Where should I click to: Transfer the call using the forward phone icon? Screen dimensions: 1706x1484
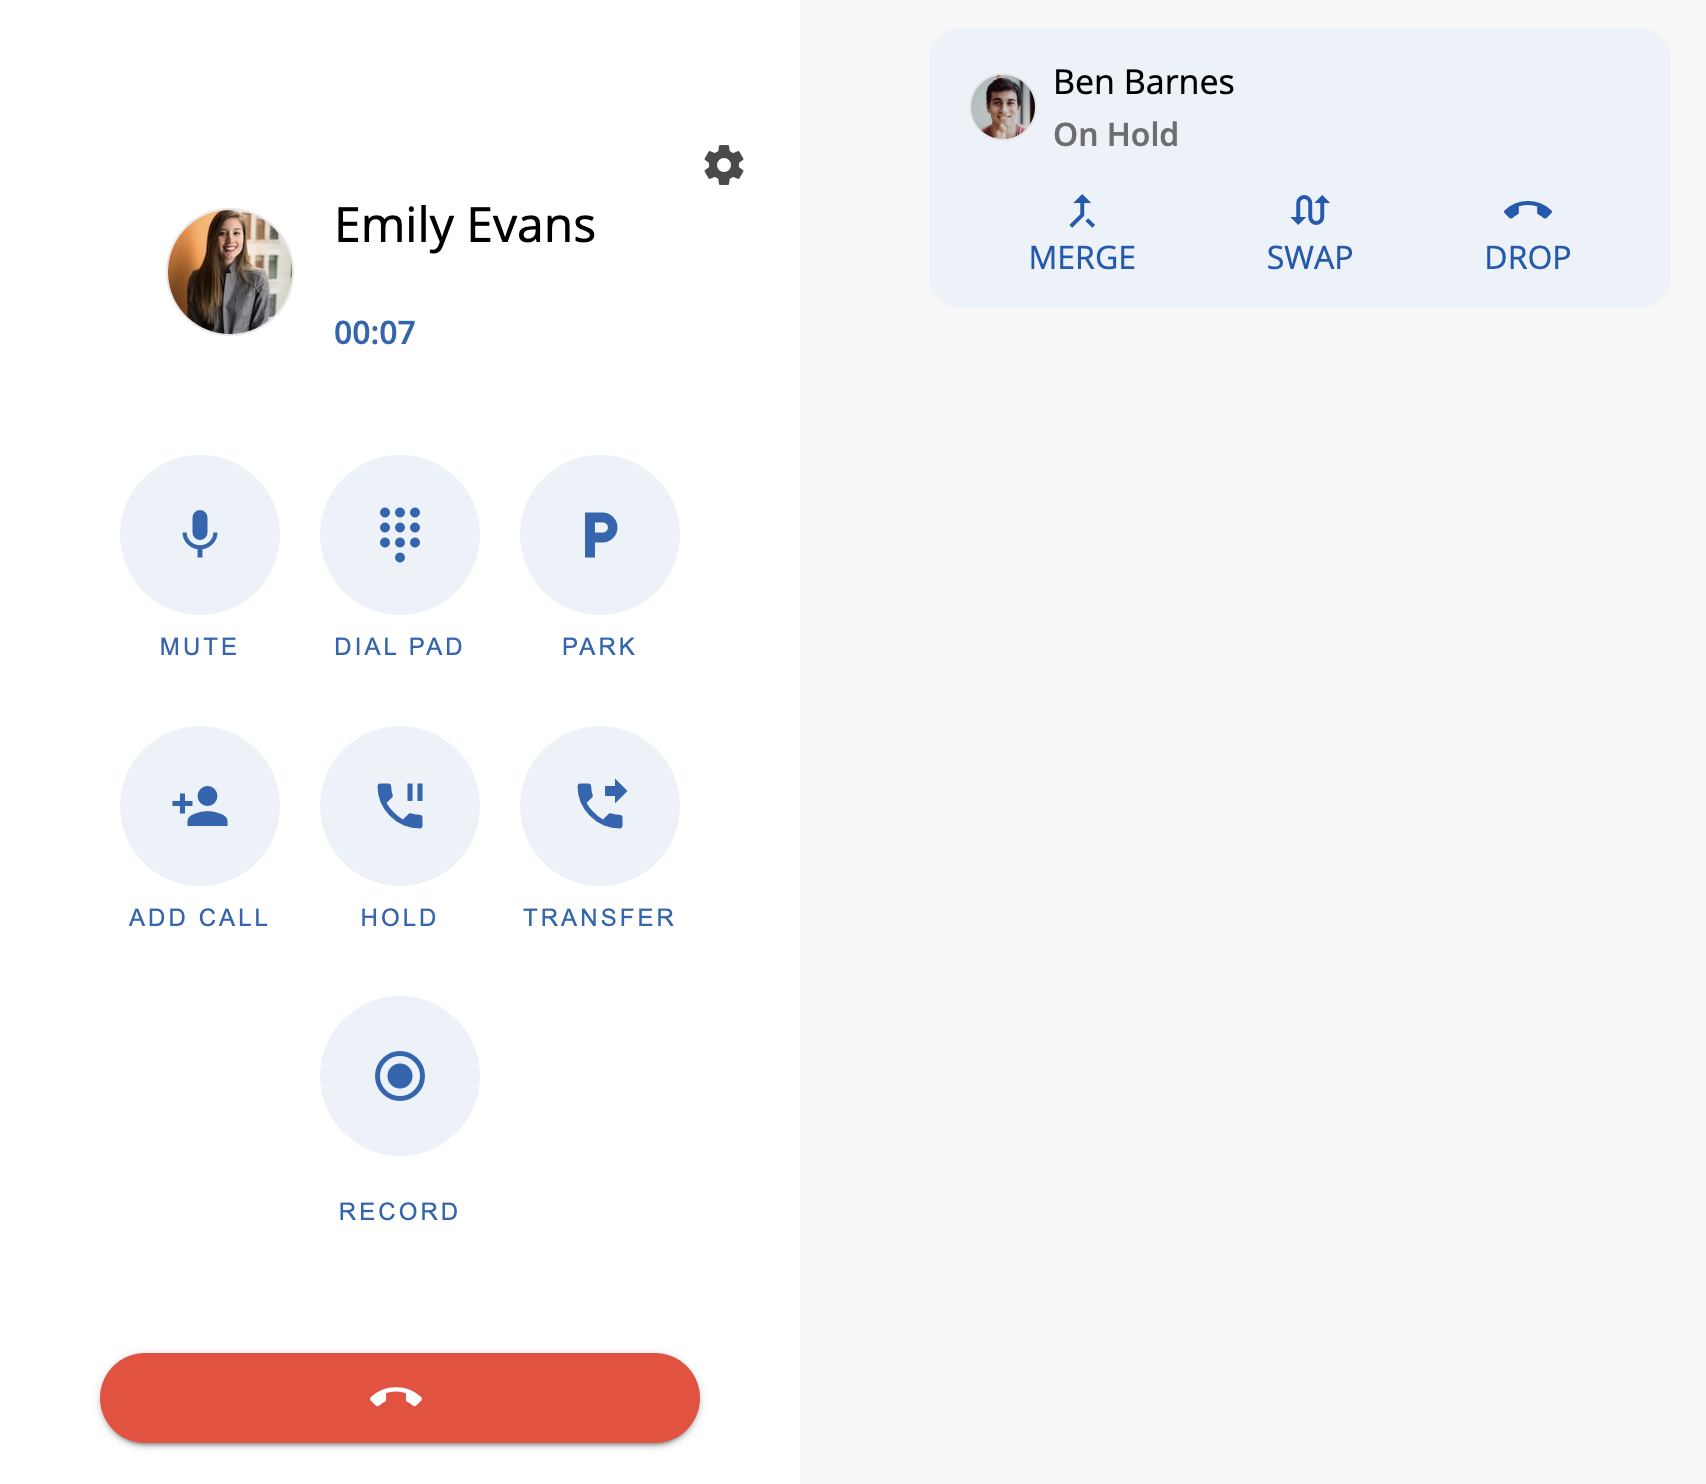click(x=600, y=806)
